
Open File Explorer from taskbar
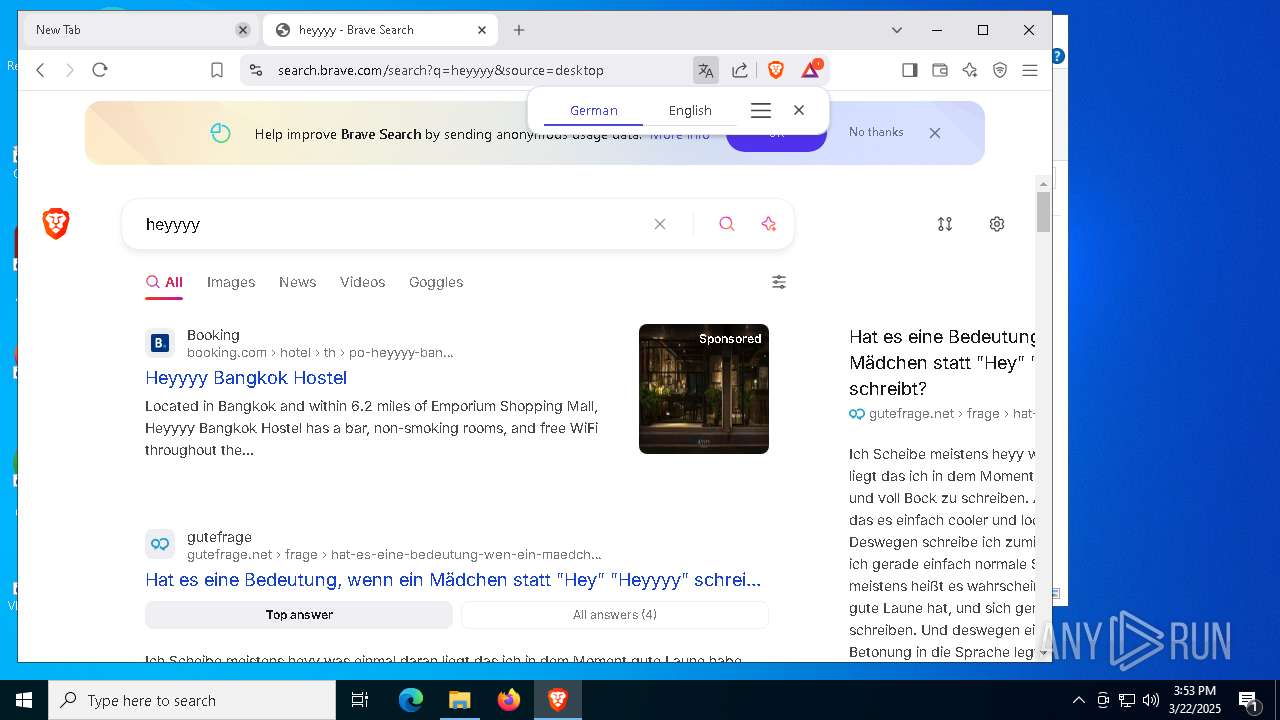[x=459, y=700]
